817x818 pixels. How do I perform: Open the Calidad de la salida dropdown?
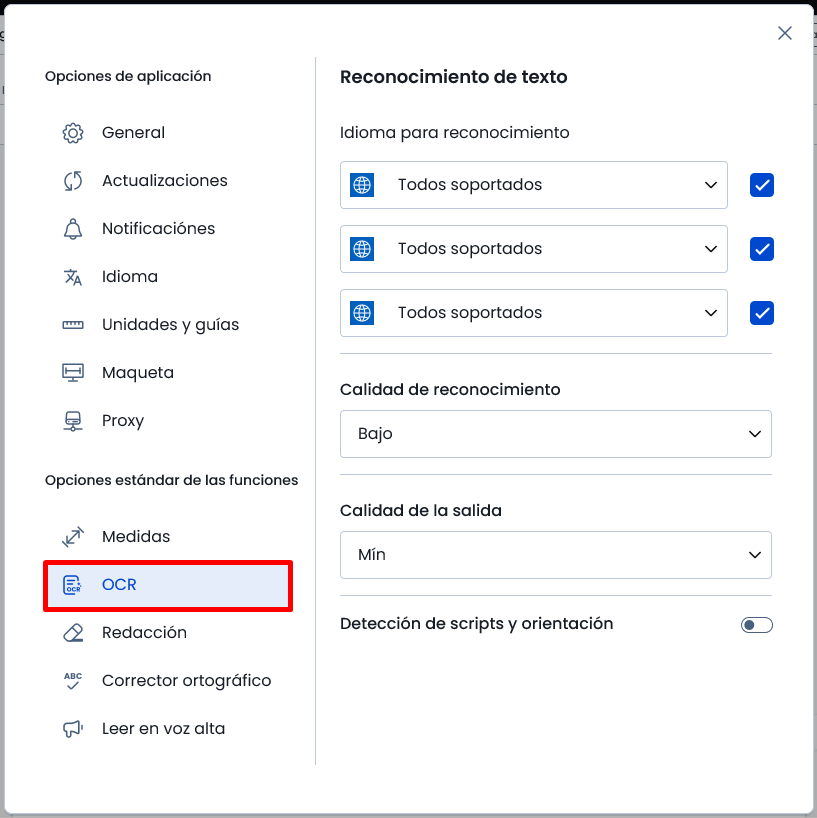click(556, 555)
